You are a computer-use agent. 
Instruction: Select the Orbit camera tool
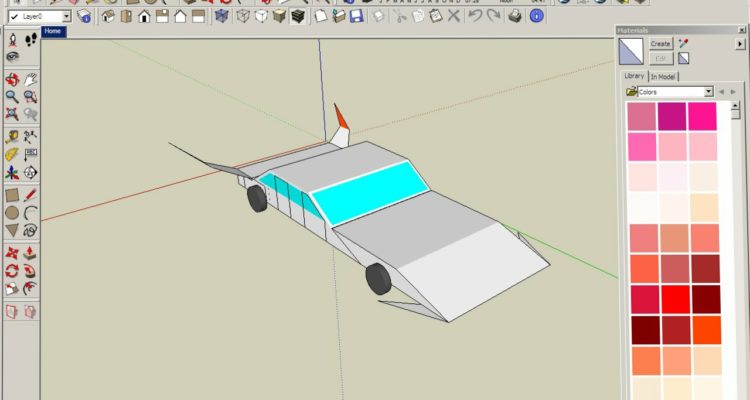12,79
